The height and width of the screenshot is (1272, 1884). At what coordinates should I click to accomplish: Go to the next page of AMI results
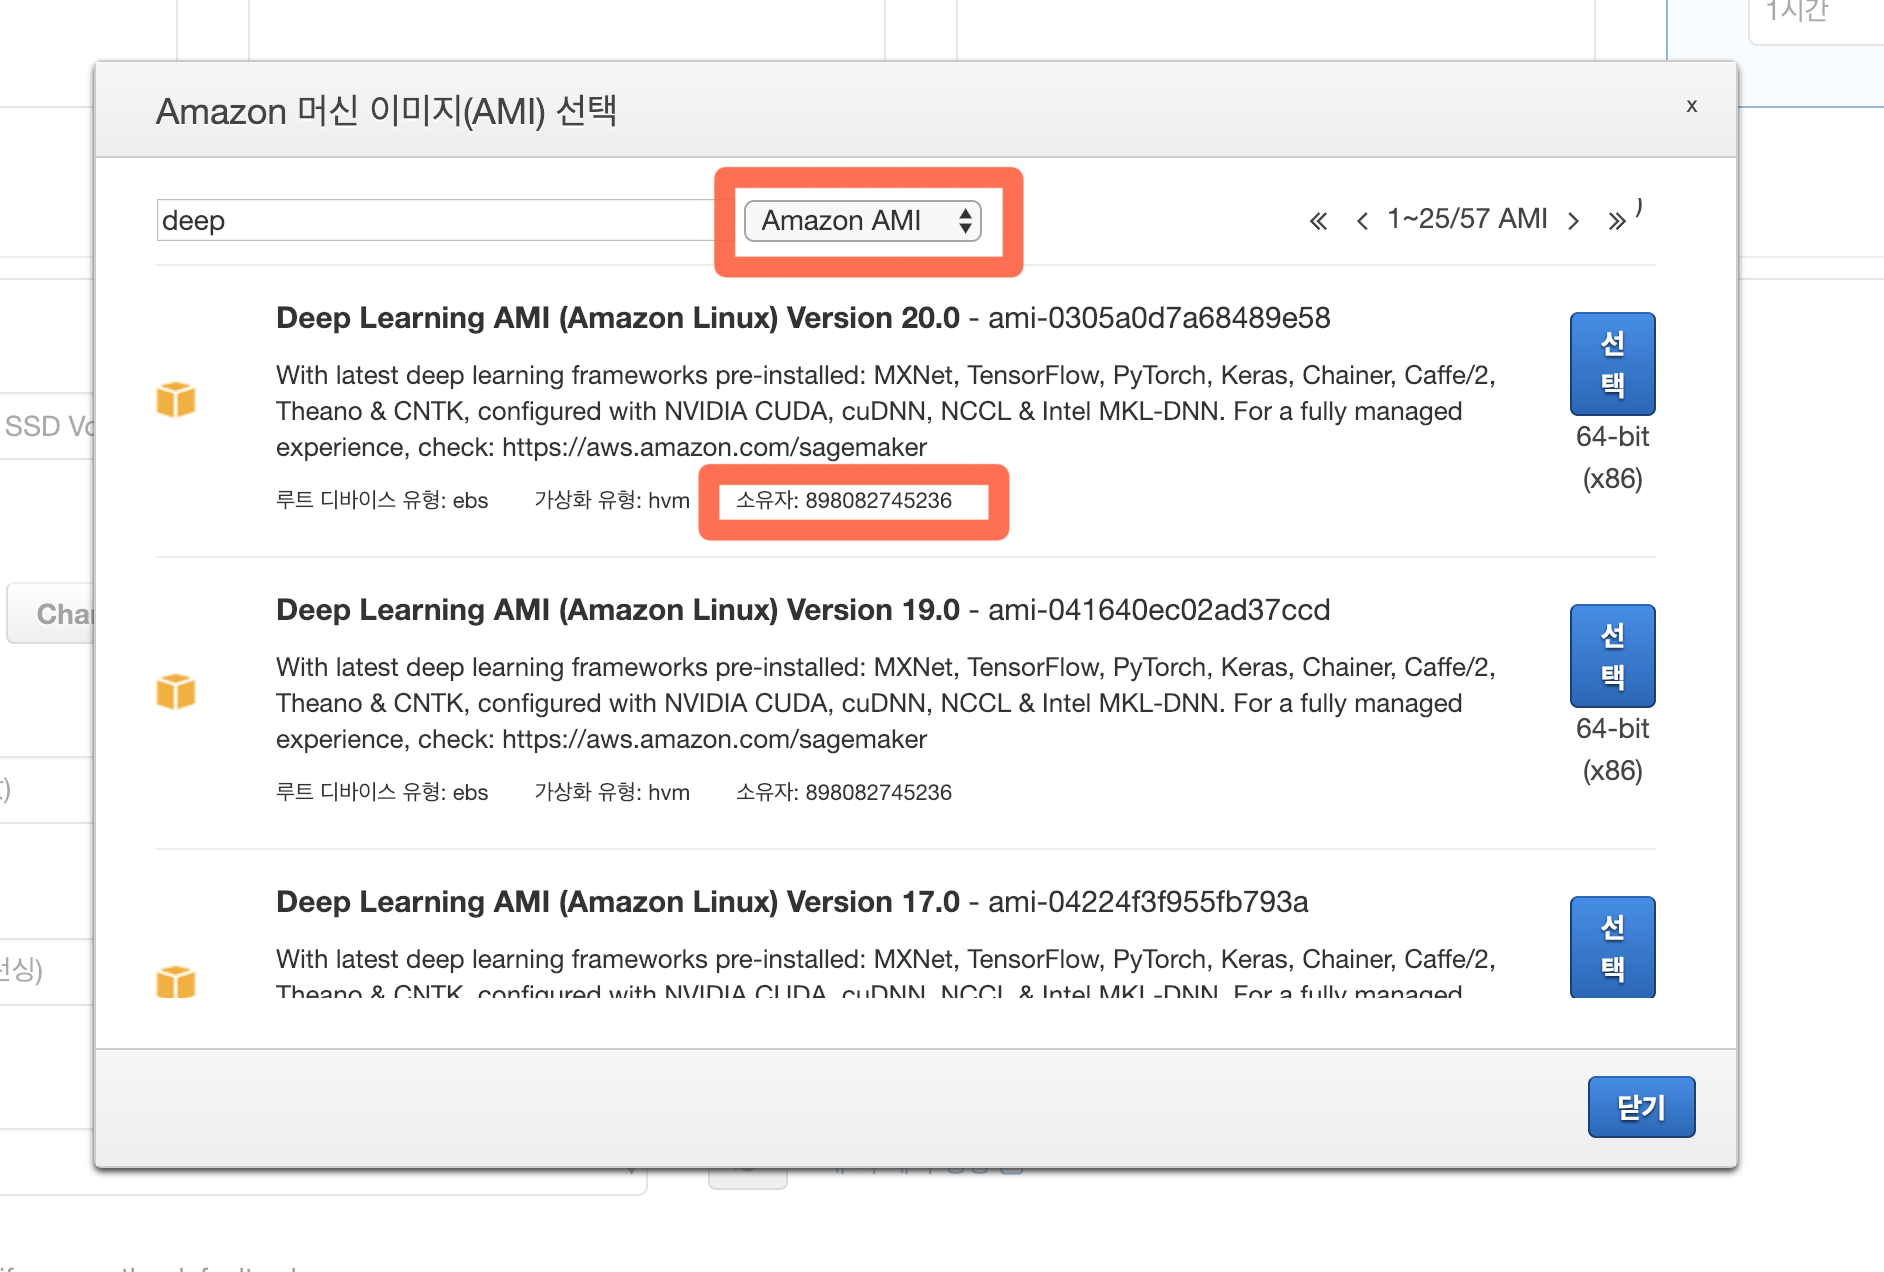(1574, 221)
